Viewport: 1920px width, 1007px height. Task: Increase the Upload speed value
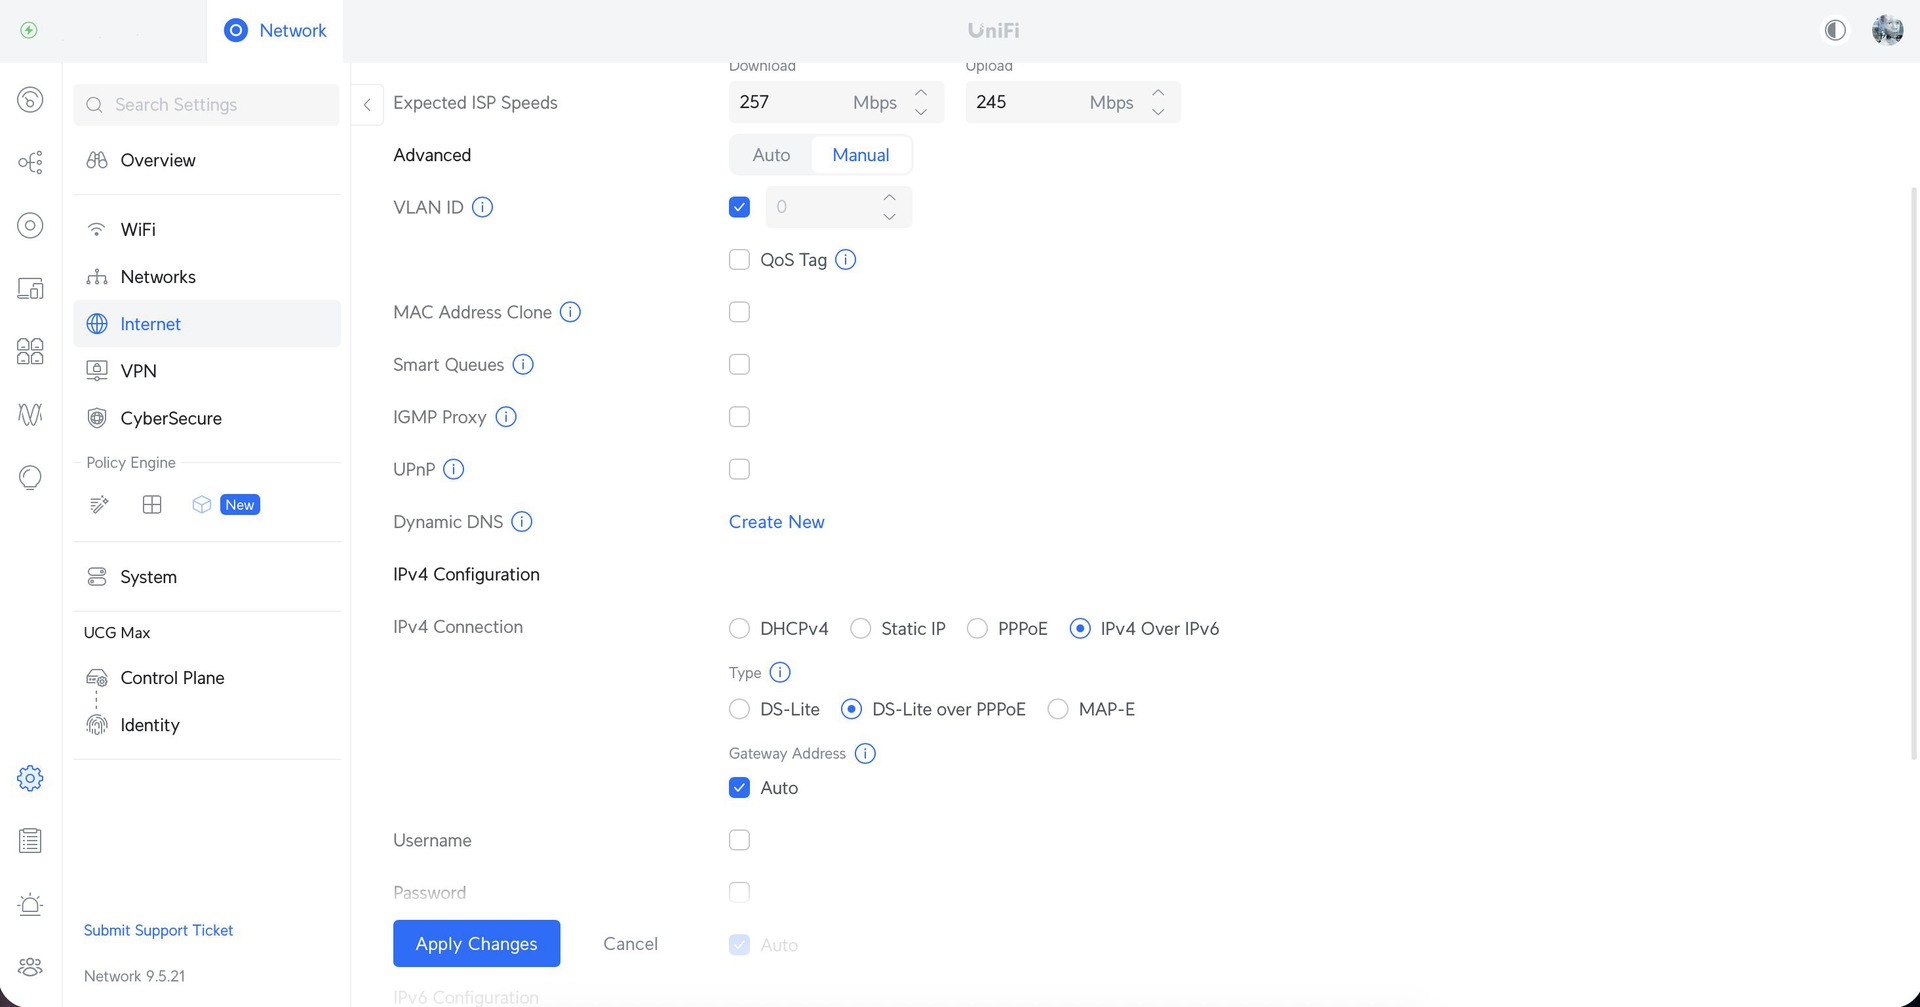(x=1158, y=93)
